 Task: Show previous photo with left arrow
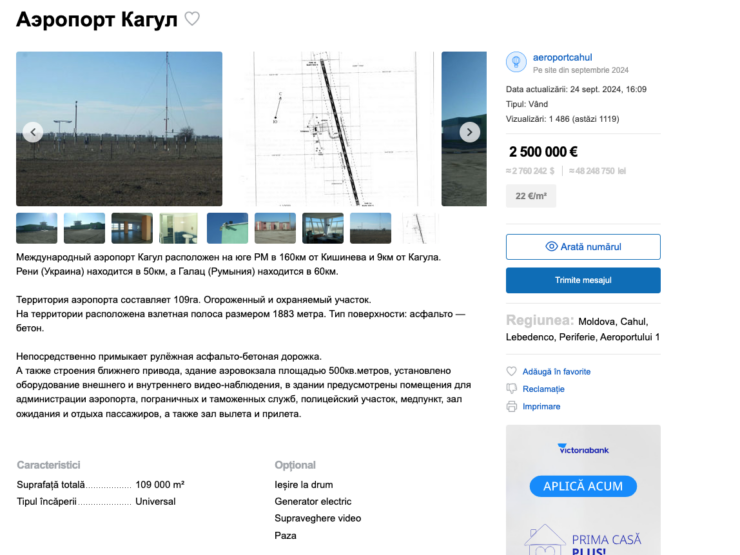(x=33, y=132)
